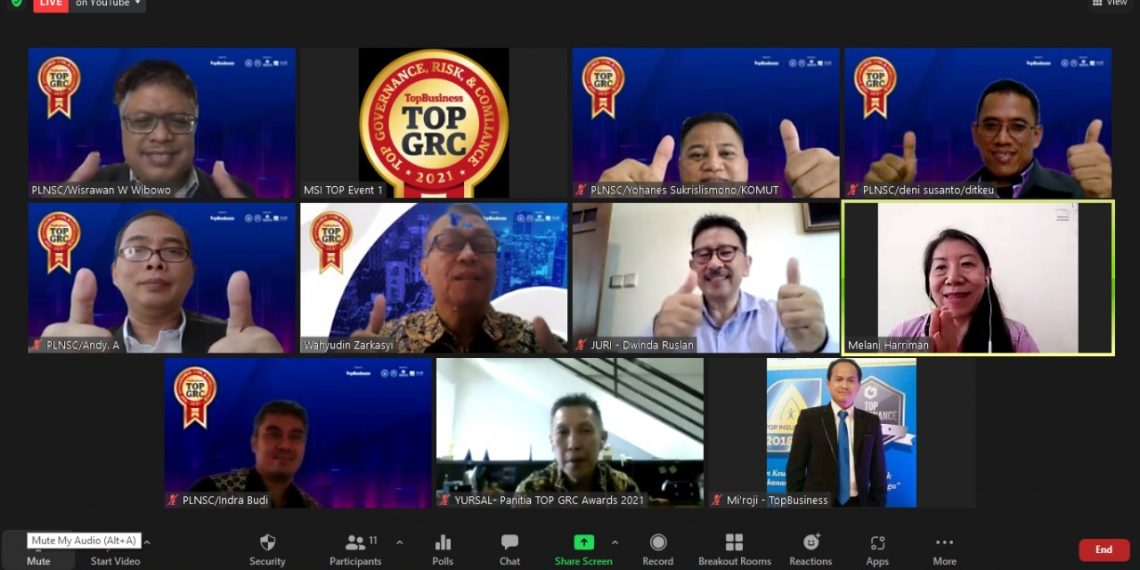Open the Chat panel
Screen dimensions: 1140x570
tap(510, 551)
